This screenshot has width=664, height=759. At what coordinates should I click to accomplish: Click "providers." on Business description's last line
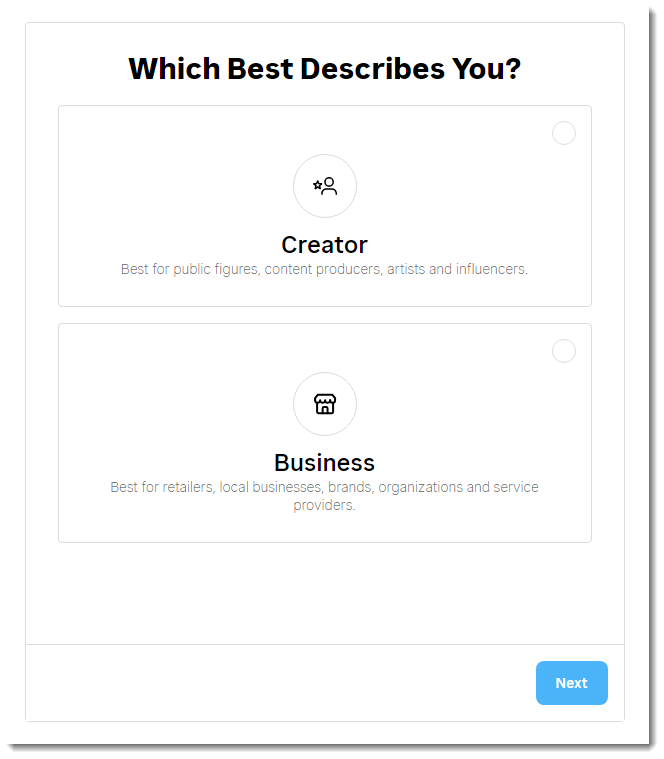325,505
